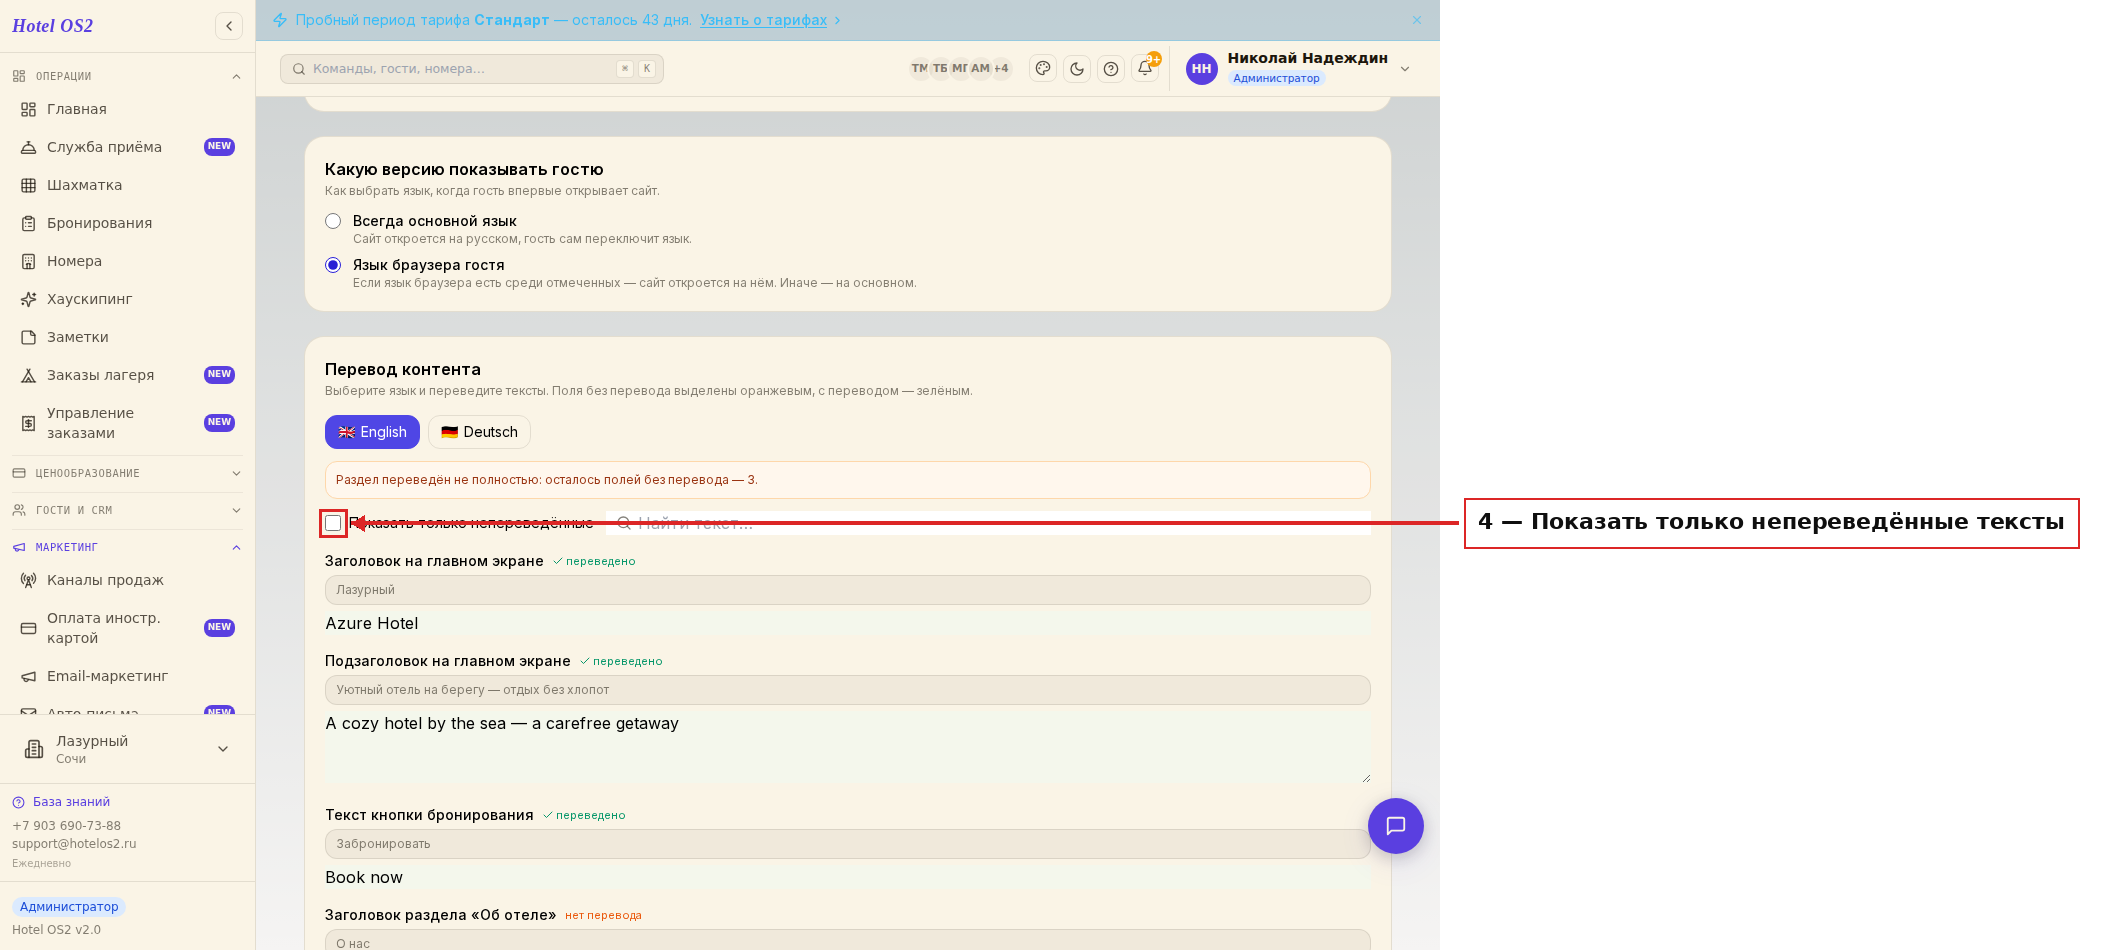Click the ТМ user avatar

click(x=919, y=69)
